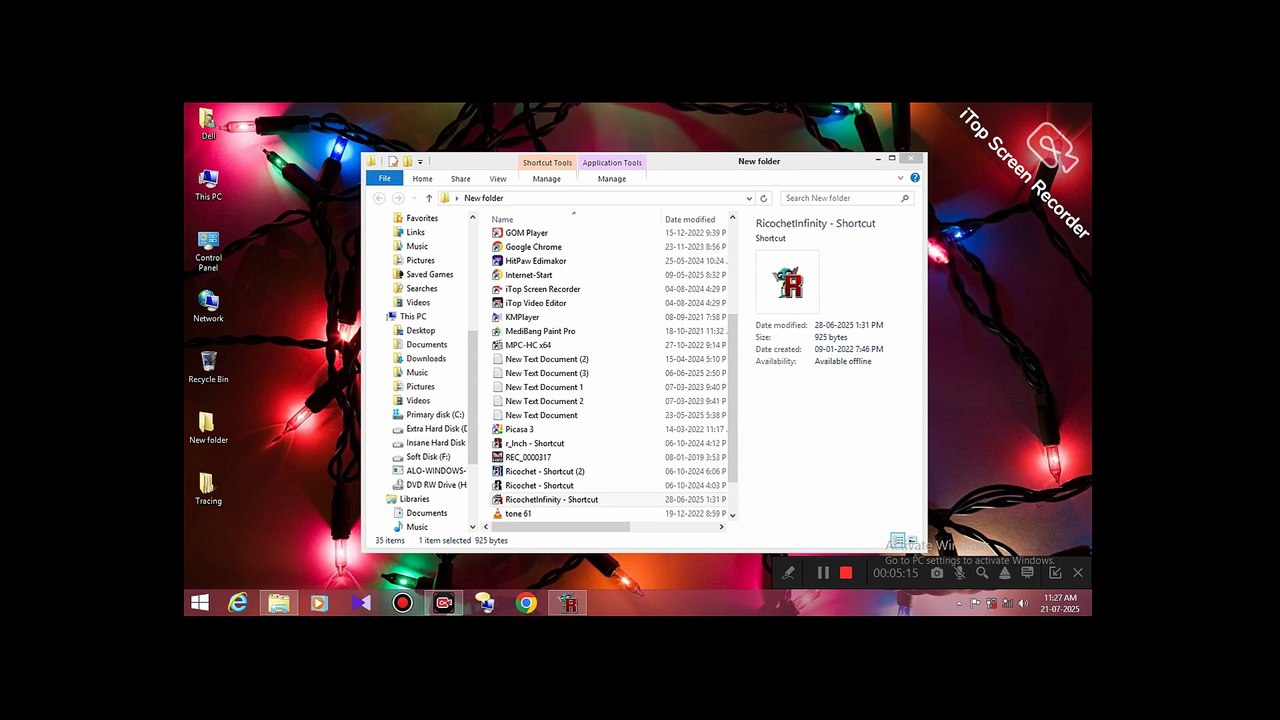
Task: Click the Visual Studio taskbar icon
Action: [x=361, y=603]
